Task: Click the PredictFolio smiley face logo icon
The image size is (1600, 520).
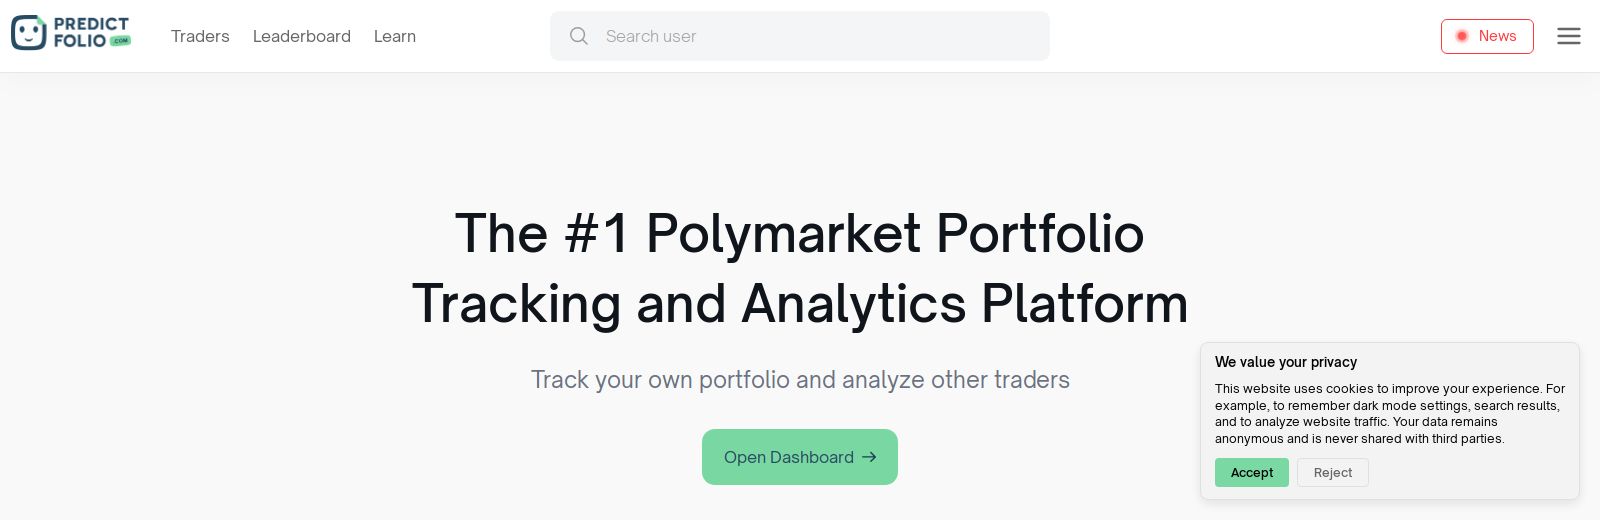Action: 29,33
